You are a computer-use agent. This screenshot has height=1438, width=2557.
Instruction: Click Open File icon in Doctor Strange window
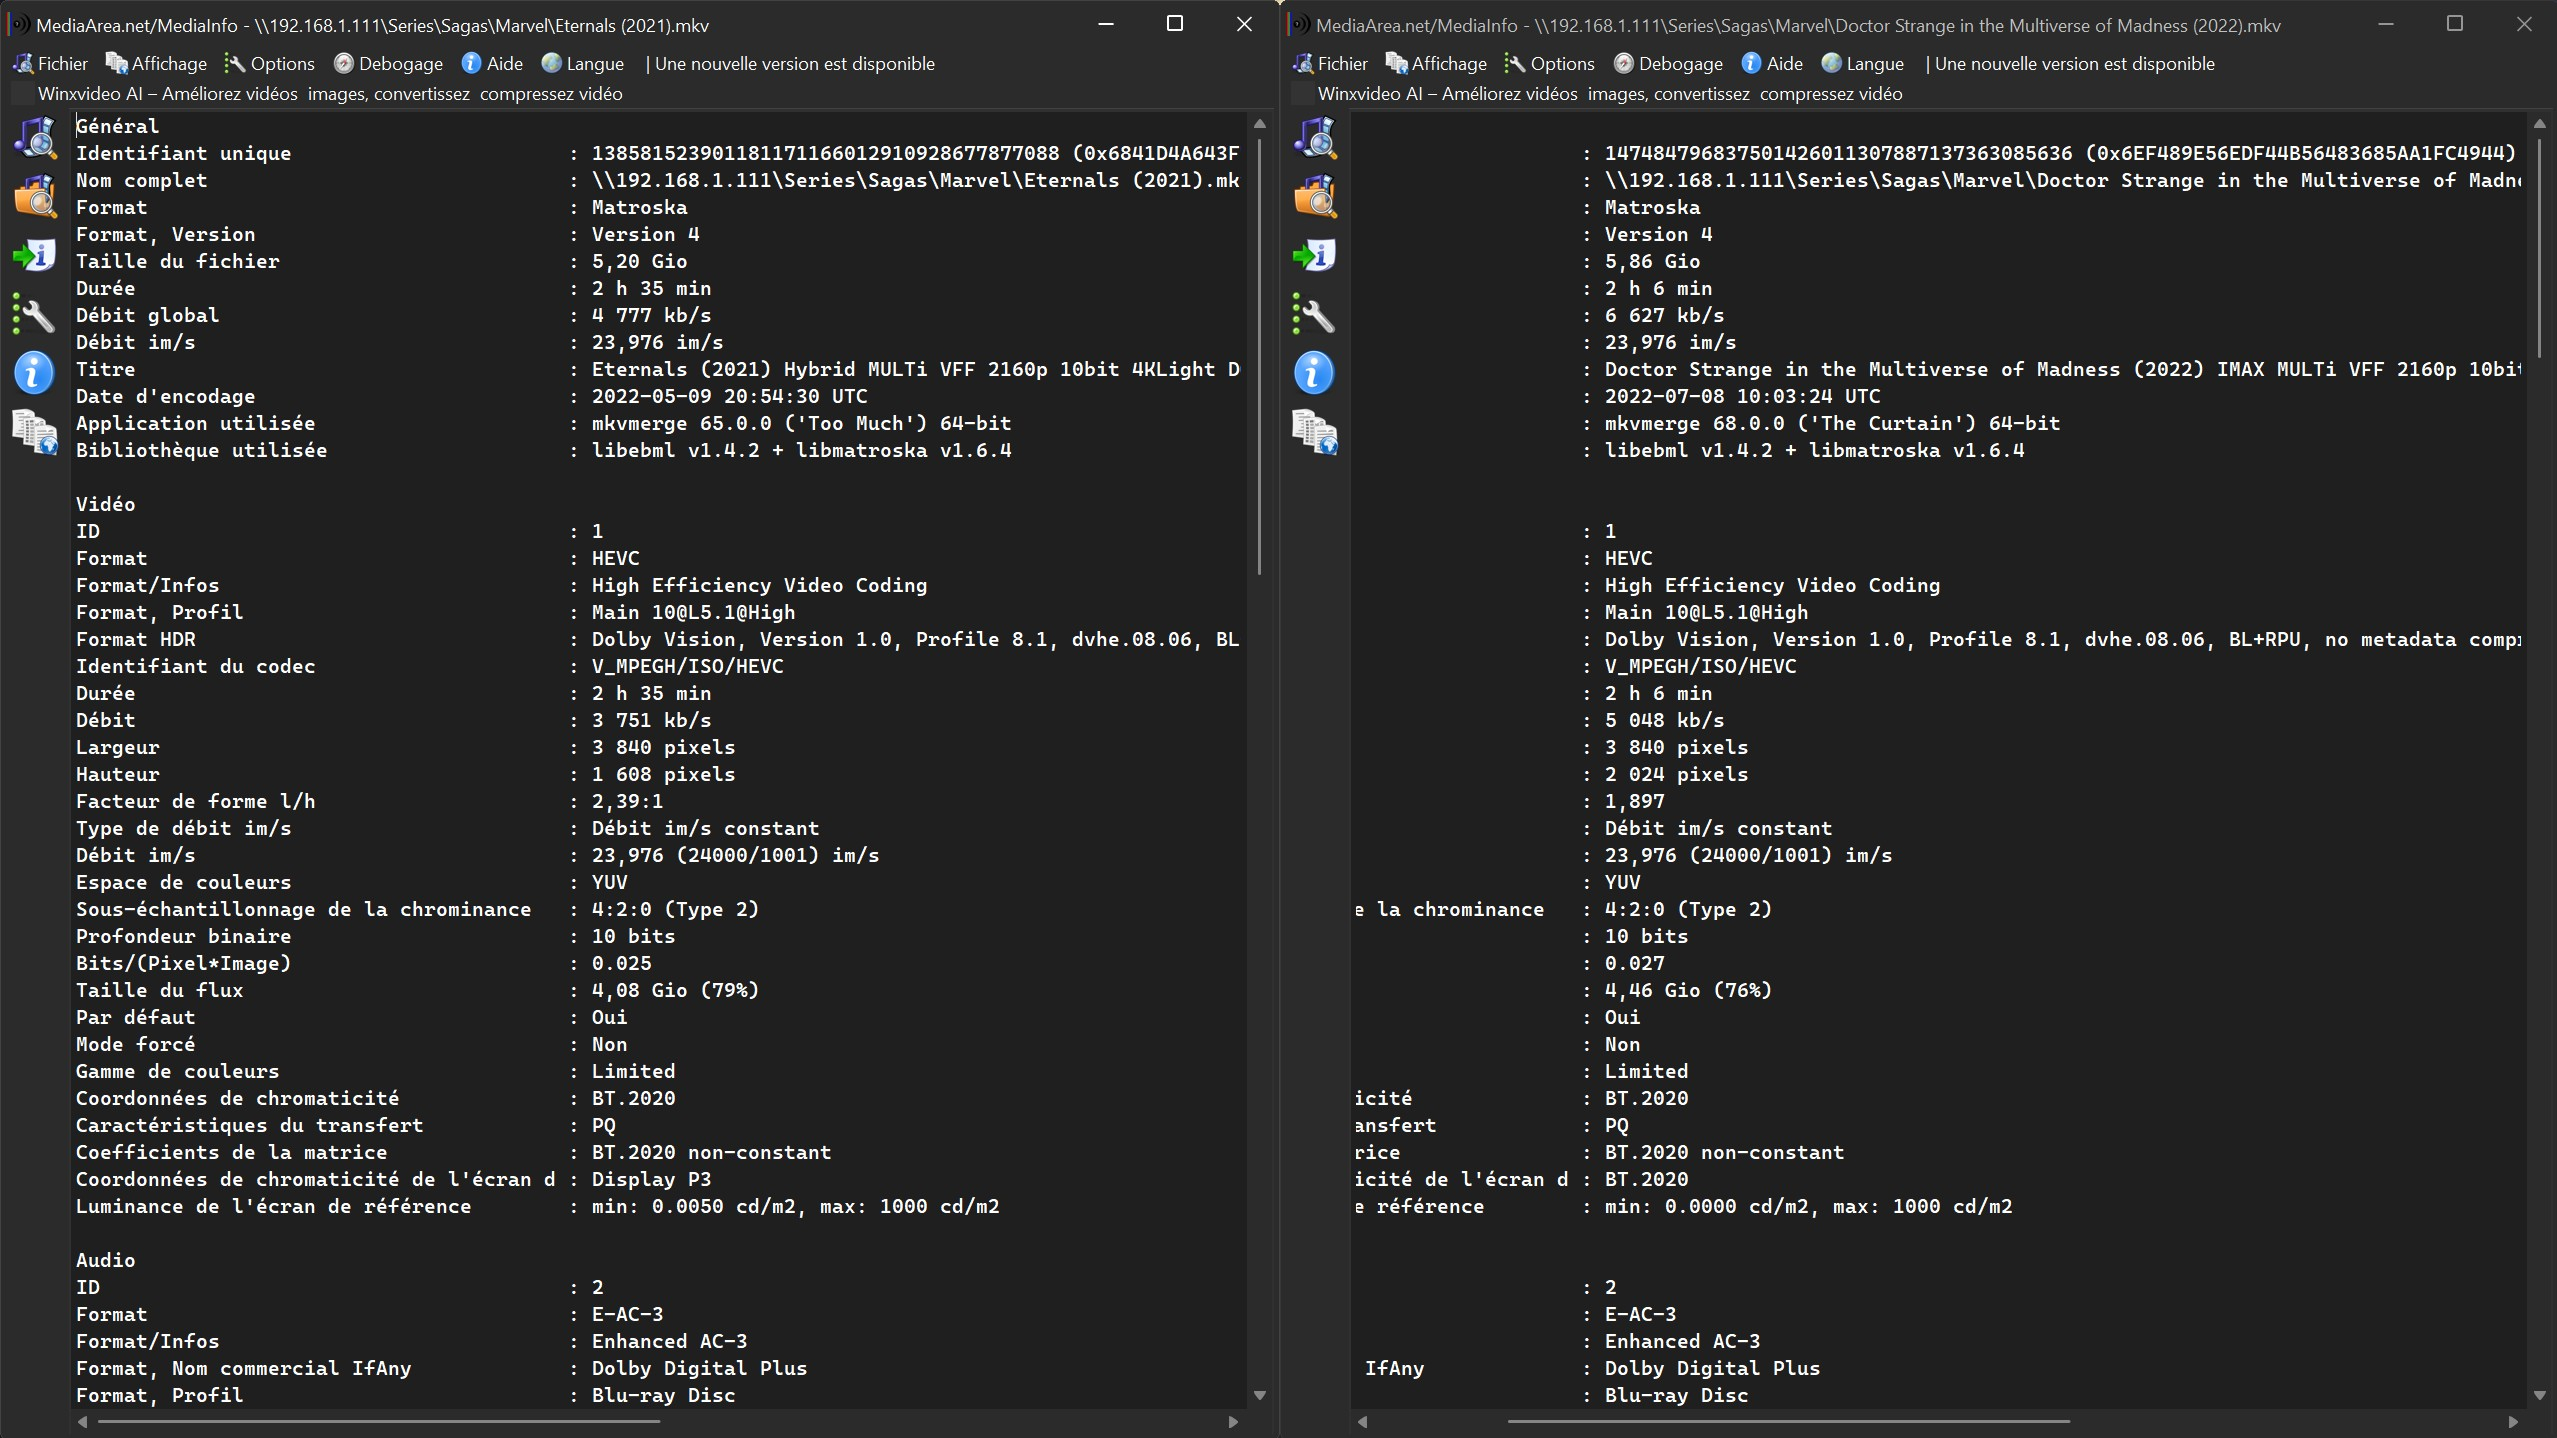[1315, 138]
